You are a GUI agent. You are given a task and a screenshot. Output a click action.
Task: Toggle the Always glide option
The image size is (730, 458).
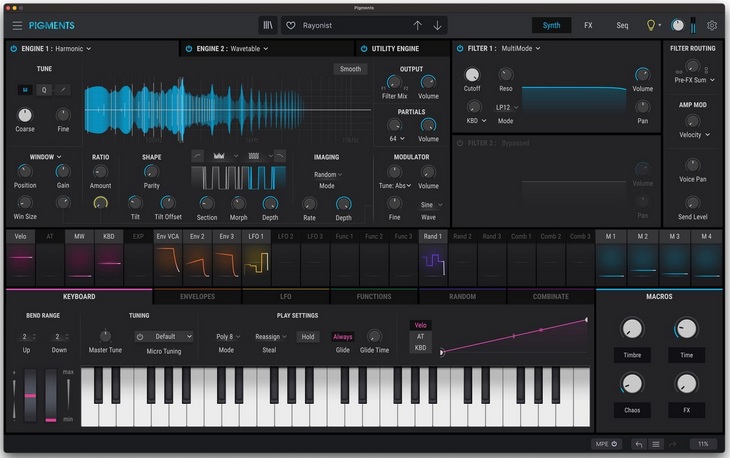[x=342, y=337]
